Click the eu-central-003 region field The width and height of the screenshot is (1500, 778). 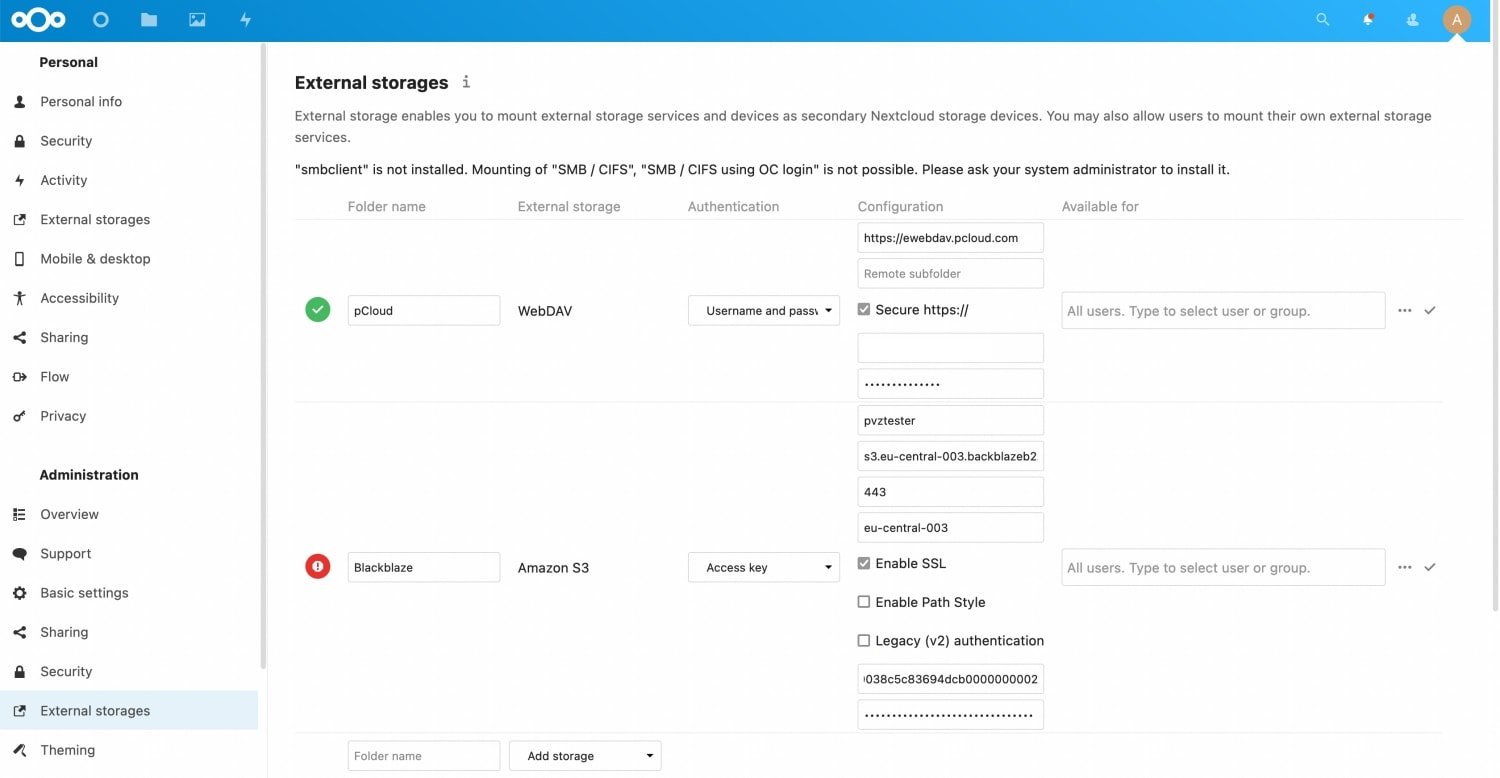point(951,528)
